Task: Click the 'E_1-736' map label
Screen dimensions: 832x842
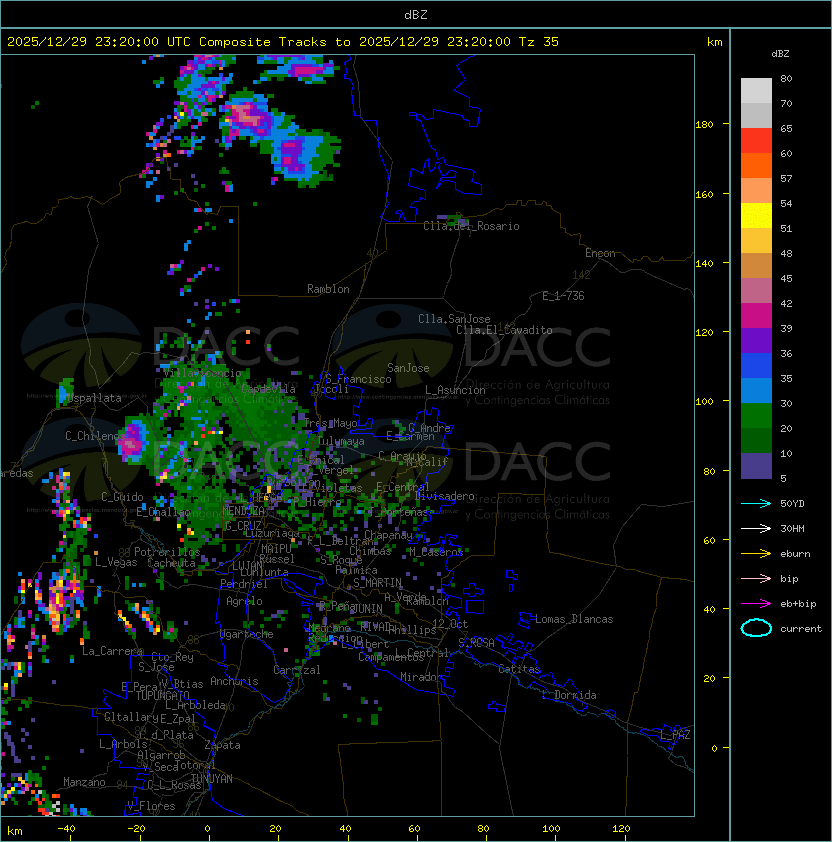Action: (x=563, y=296)
